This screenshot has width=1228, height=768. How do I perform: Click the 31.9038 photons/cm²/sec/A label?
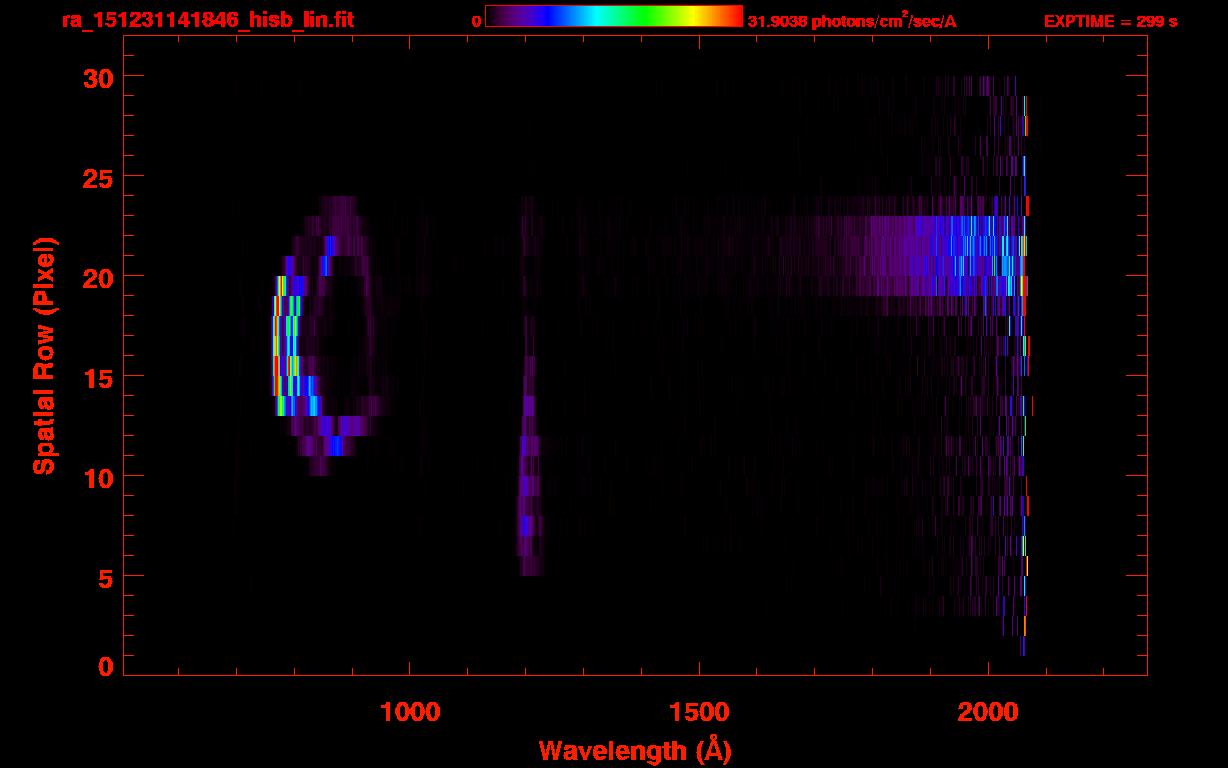click(x=852, y=21)
